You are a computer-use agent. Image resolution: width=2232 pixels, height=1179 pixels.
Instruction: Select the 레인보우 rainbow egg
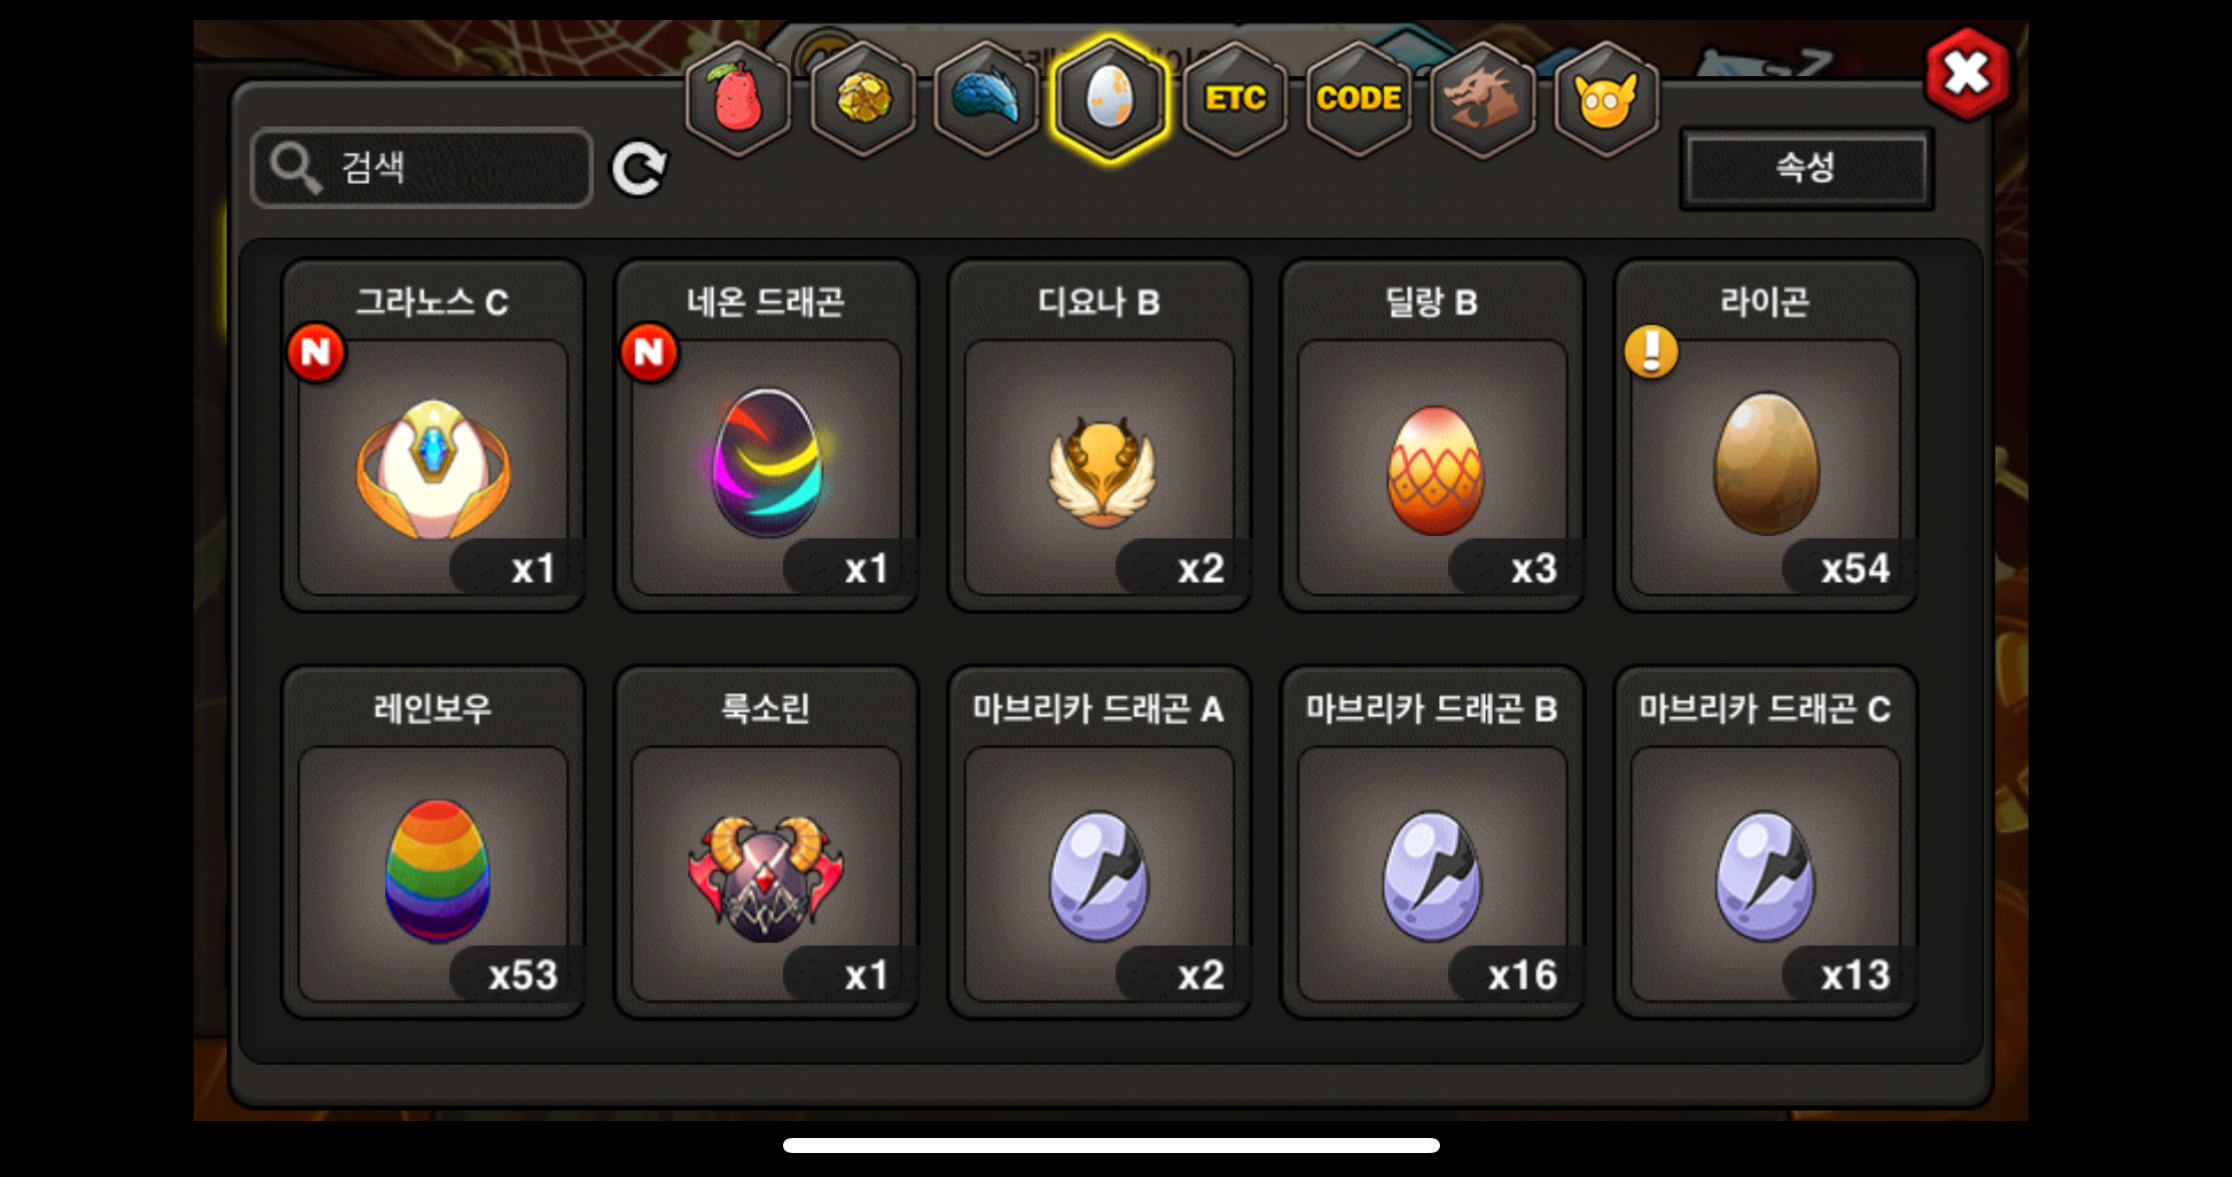(x=433, y=842)
